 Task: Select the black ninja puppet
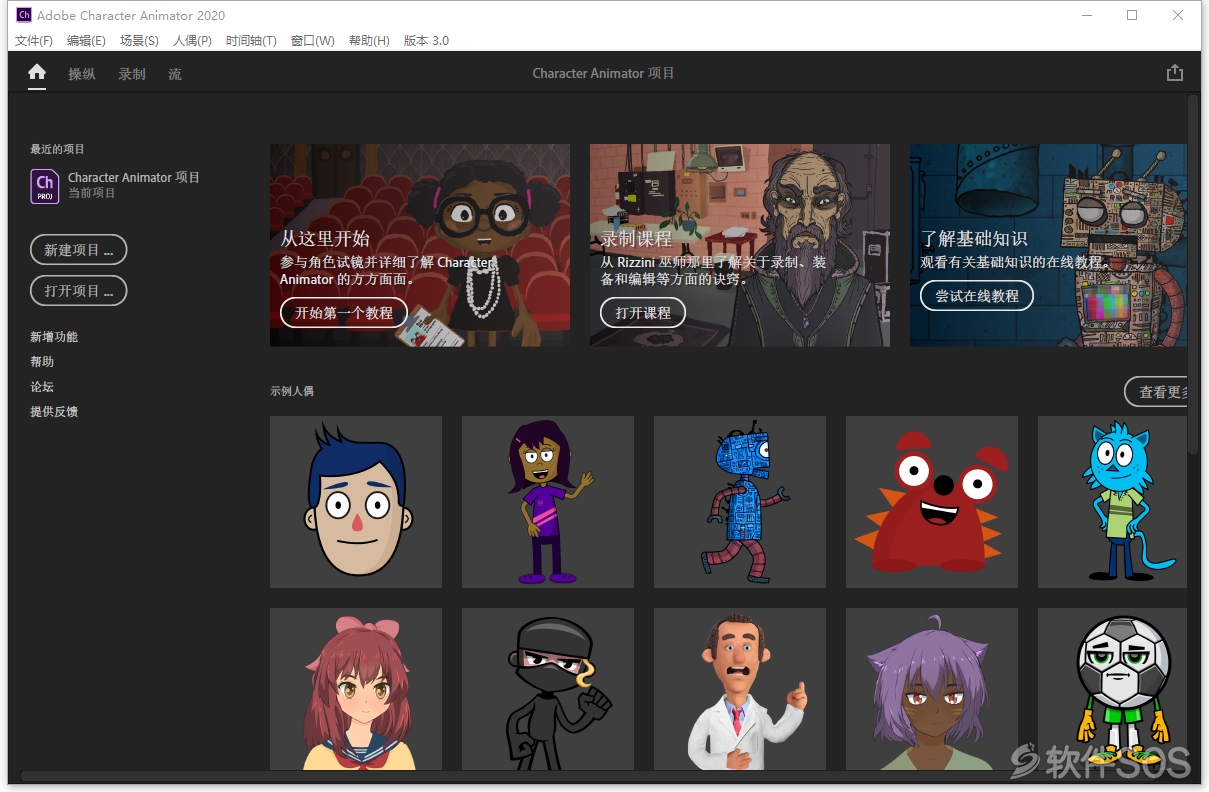(548, 689)
